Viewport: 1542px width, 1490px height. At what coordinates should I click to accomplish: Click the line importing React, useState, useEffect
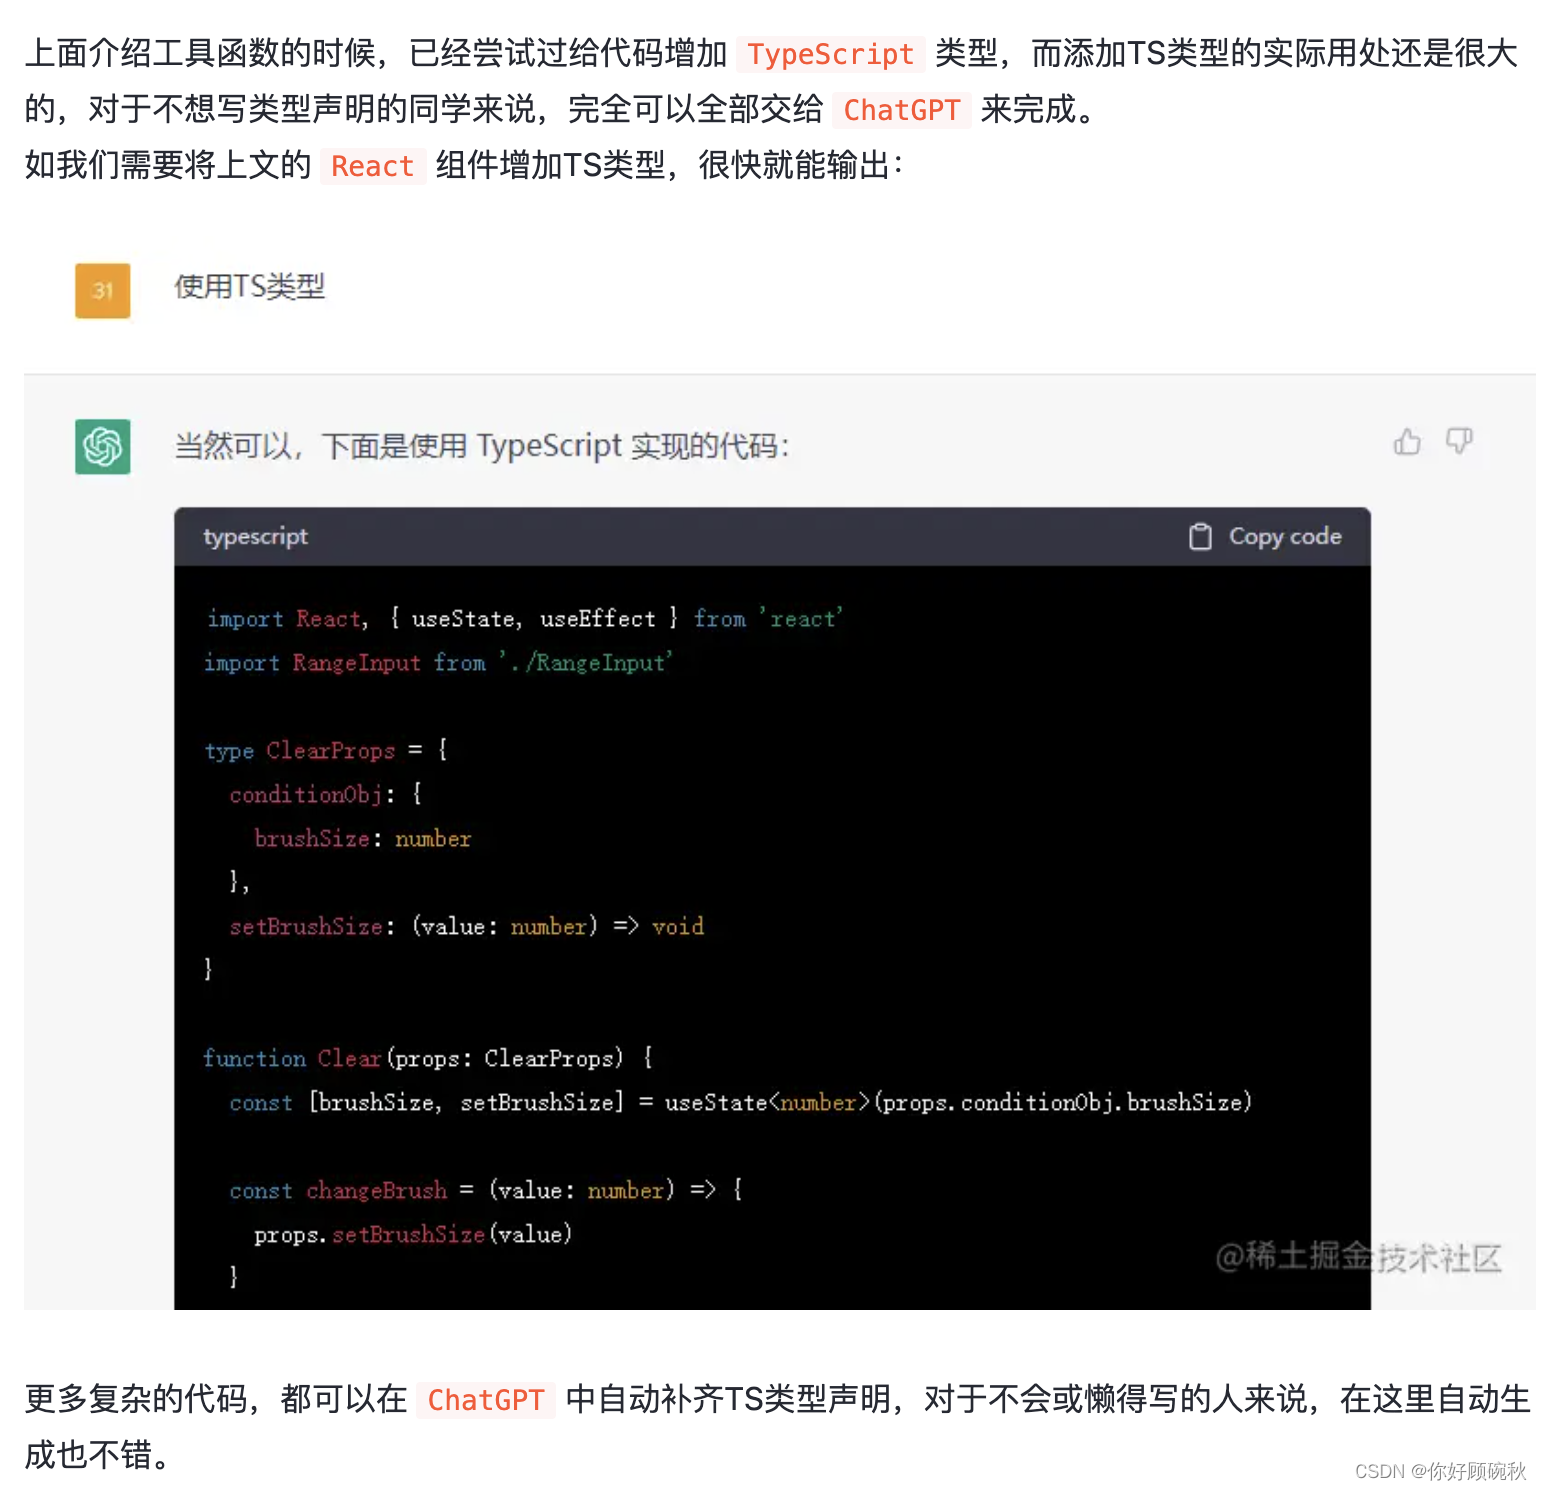(525, 619)
